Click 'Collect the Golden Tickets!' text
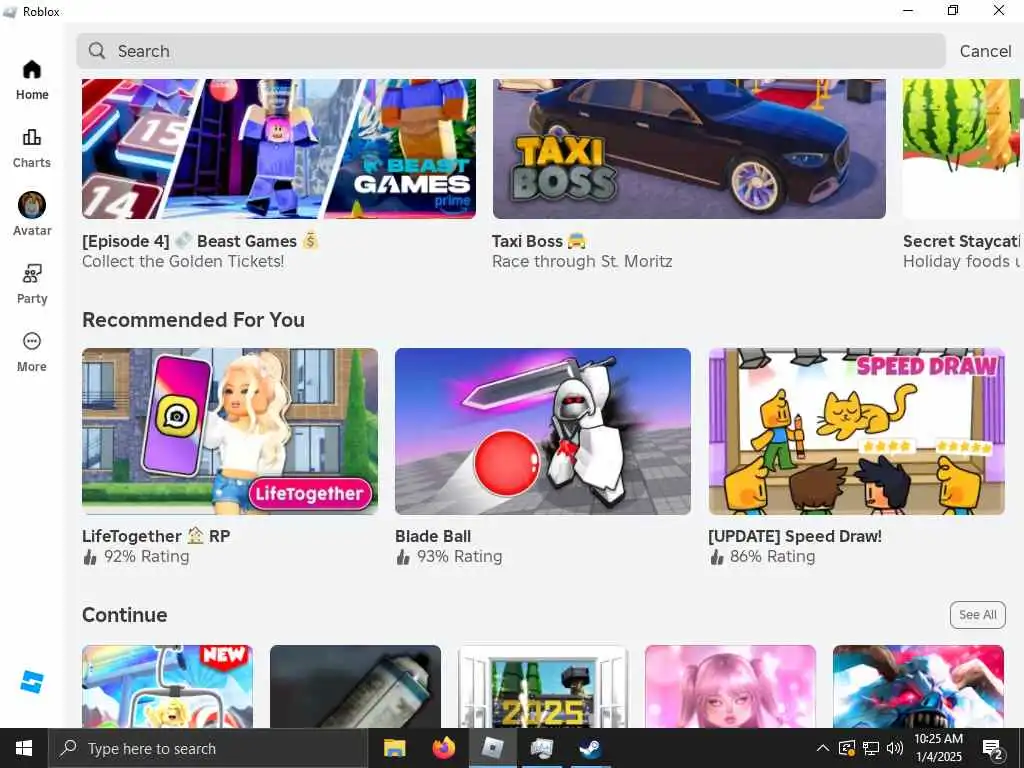1024x768 pixels. click(x=183, y=261)
